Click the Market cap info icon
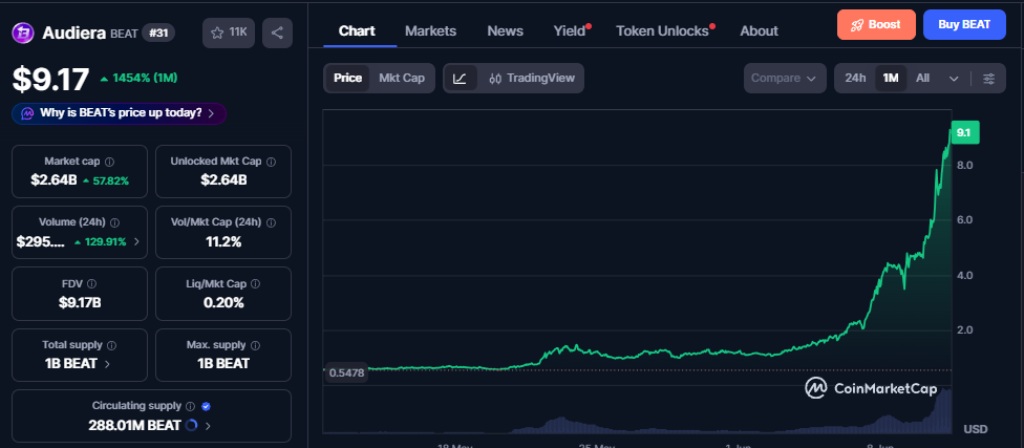This screenshot has width=1024, height=448. [x=110, y=161]
